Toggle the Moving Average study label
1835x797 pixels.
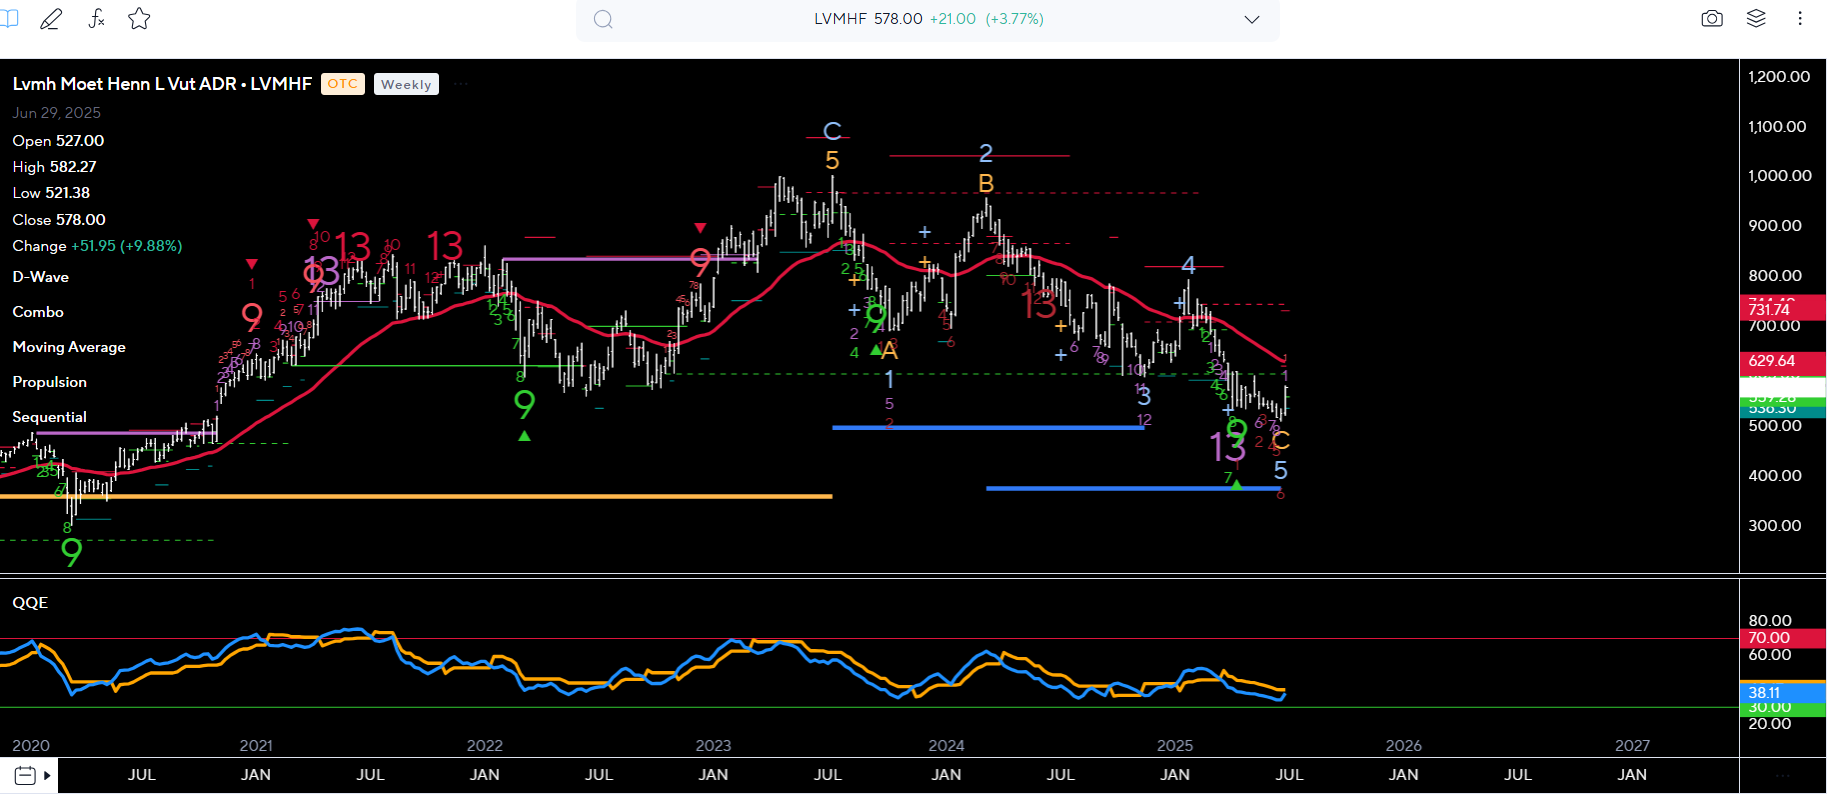(x=69, y=347)
